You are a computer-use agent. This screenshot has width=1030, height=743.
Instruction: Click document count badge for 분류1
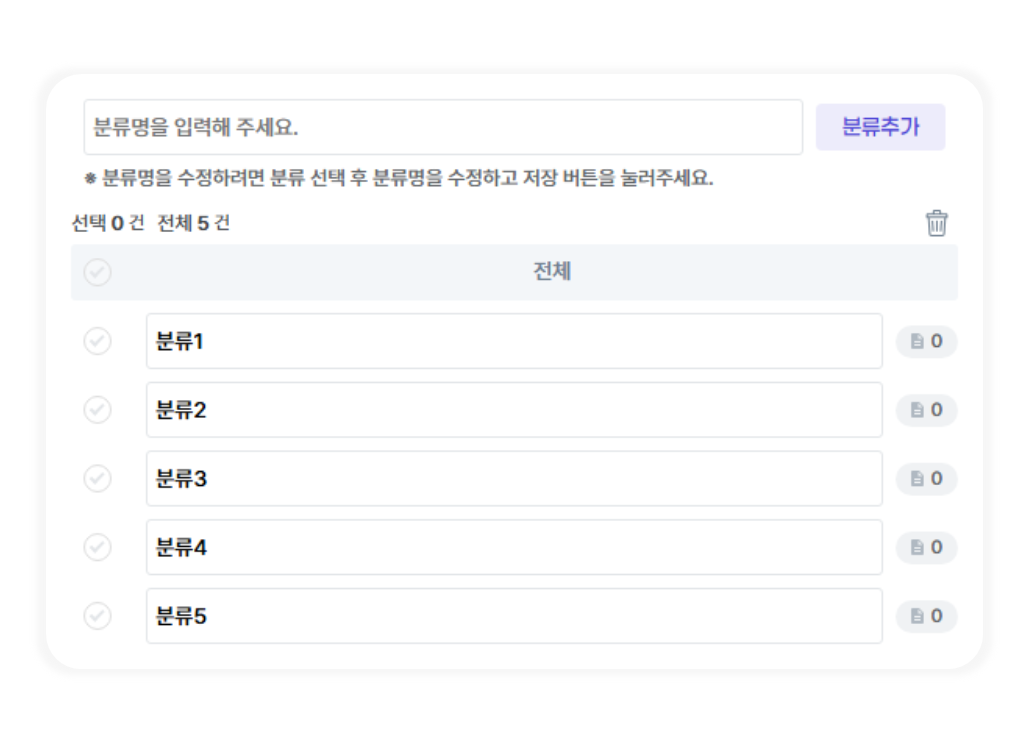[x=926, y=342]
